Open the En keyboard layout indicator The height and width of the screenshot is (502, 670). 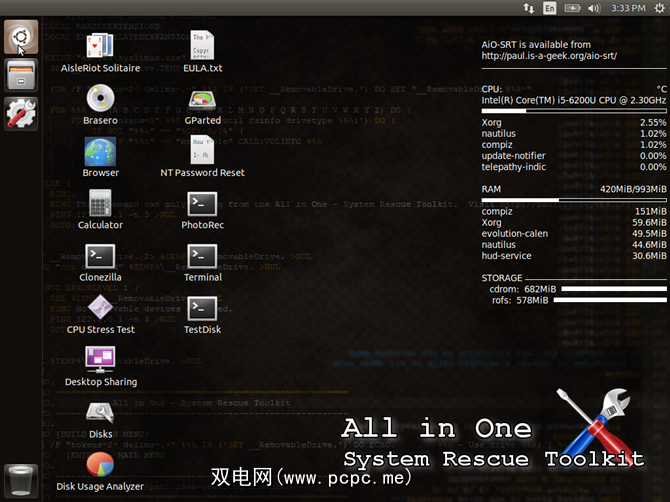[x=550, y=8]
